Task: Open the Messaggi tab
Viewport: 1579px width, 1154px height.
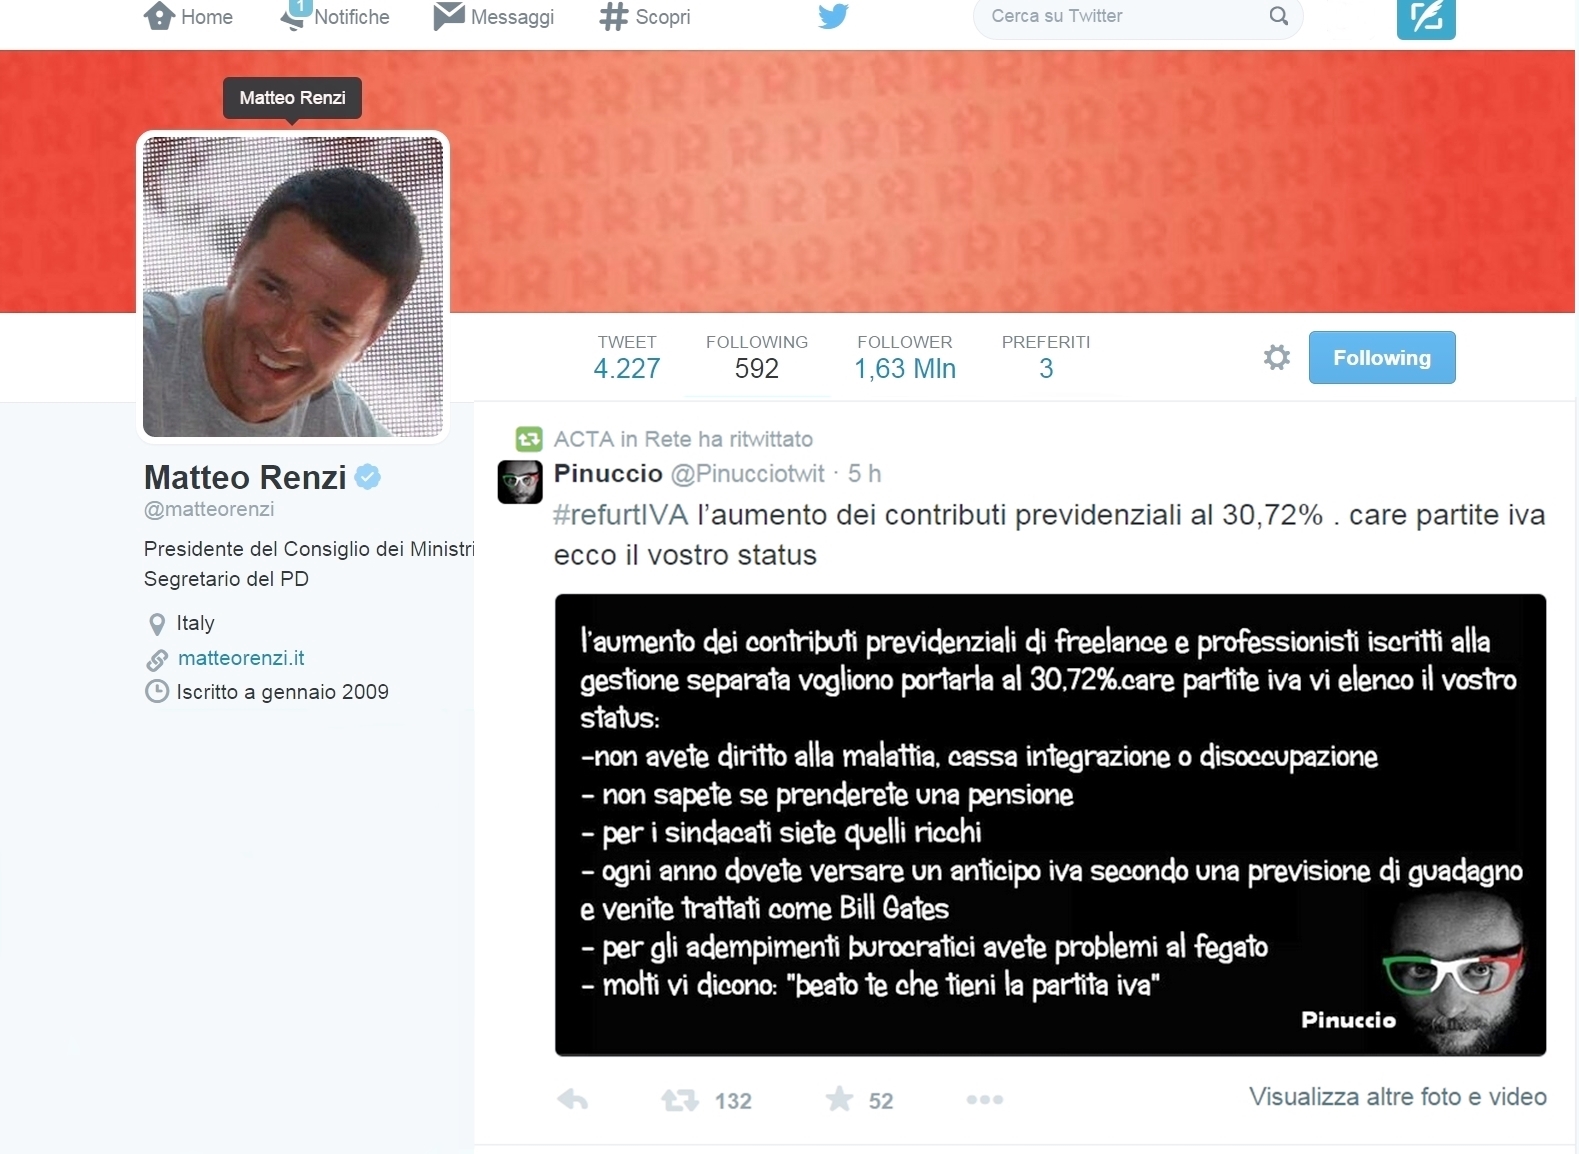Action: coord(494,16)
